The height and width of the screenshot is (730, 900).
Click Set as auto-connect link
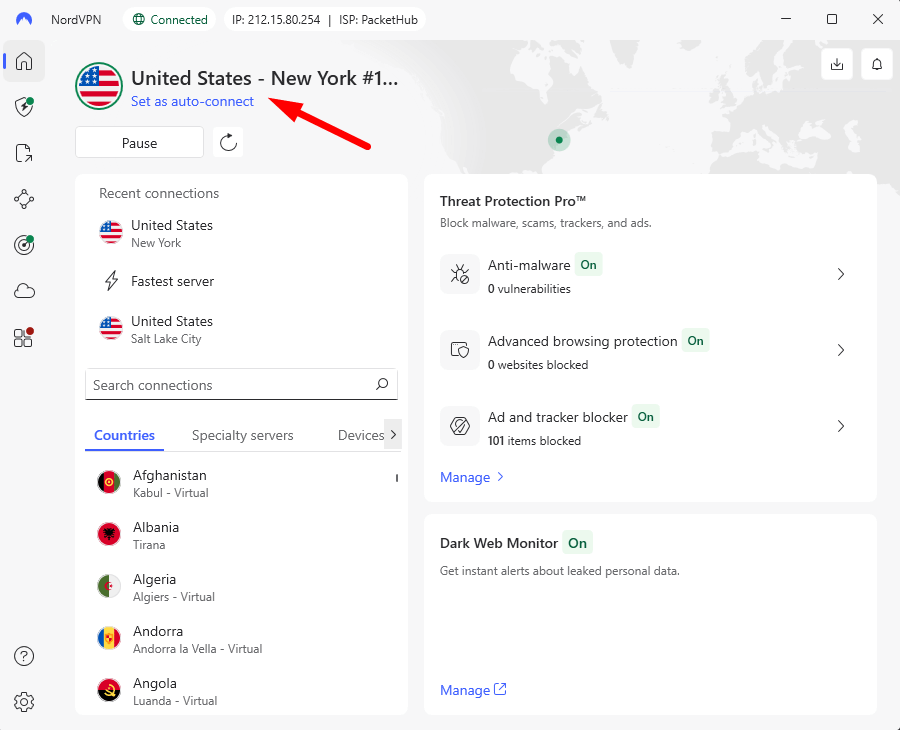(190, 101)
